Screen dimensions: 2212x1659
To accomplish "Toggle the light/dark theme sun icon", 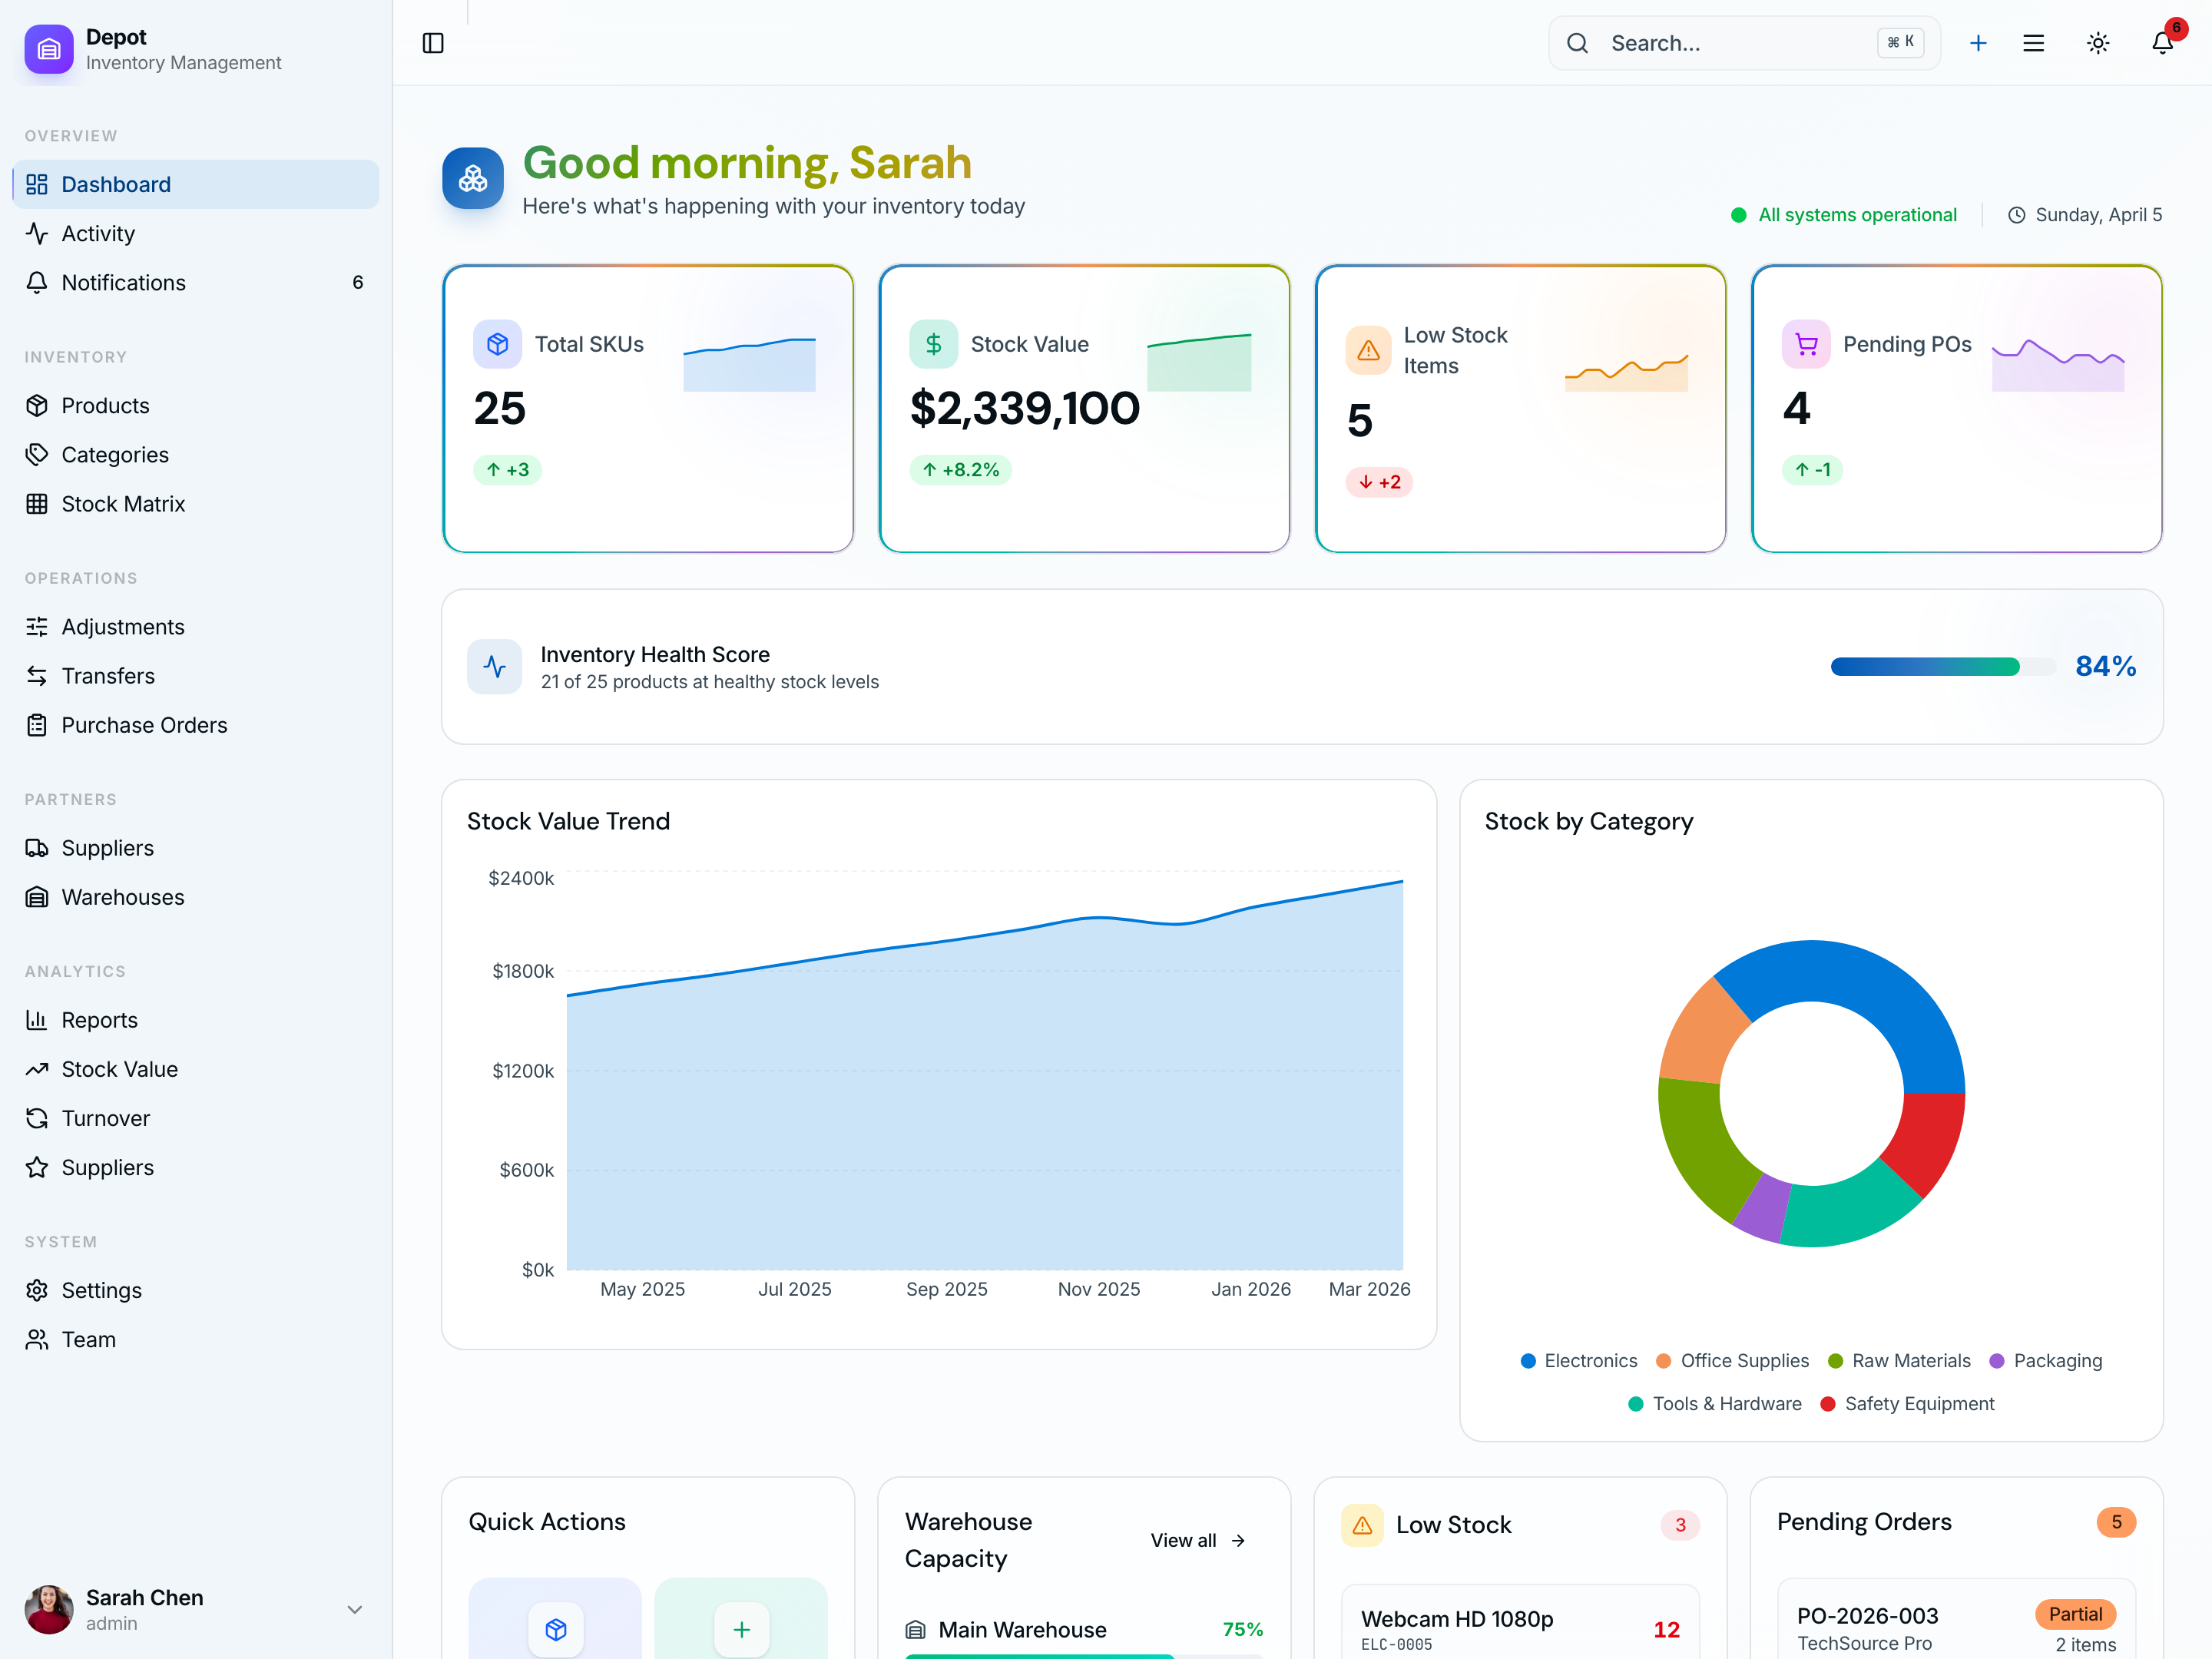I will pyautogui.click(x=2097, y=43).
